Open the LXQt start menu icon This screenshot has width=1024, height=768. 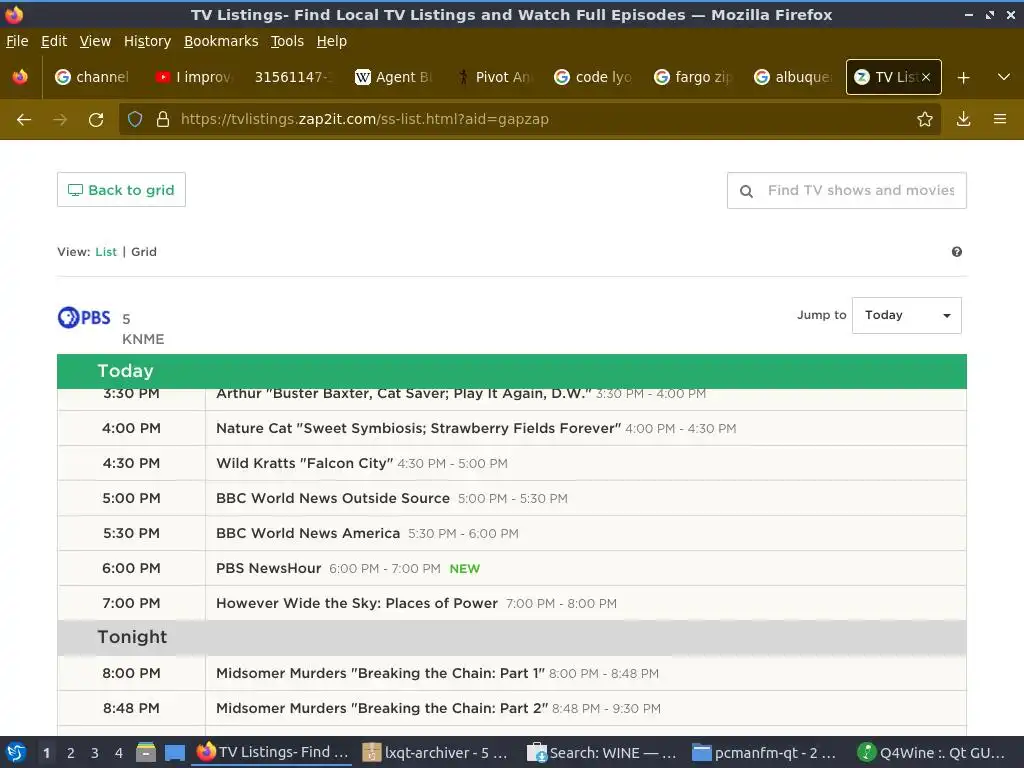(16, 752)
